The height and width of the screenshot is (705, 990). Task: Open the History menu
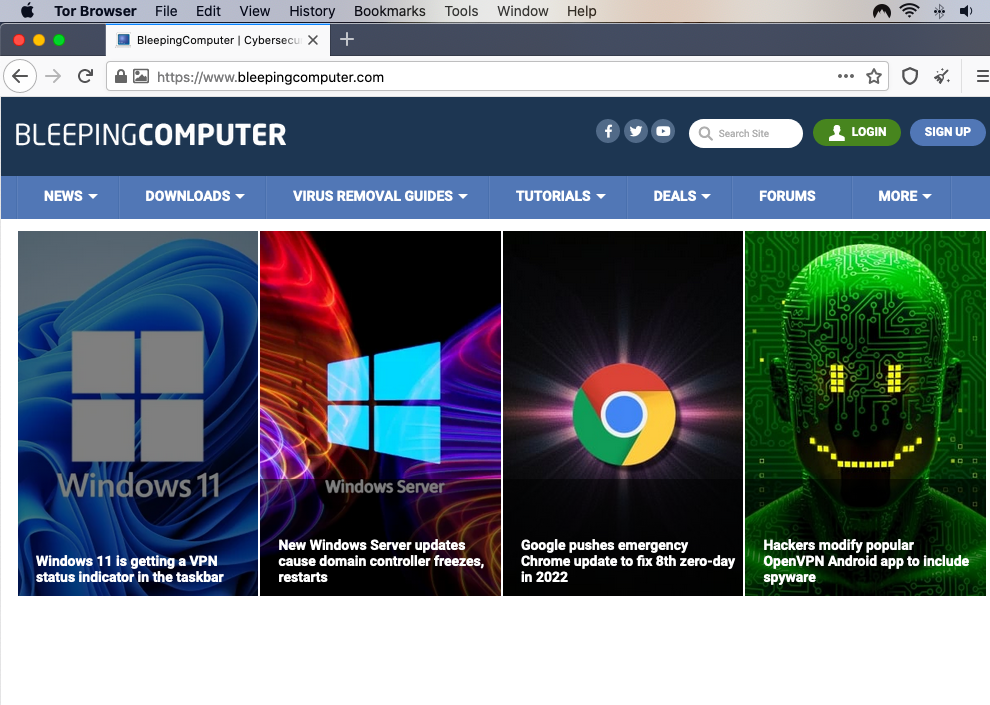[312, 11]
